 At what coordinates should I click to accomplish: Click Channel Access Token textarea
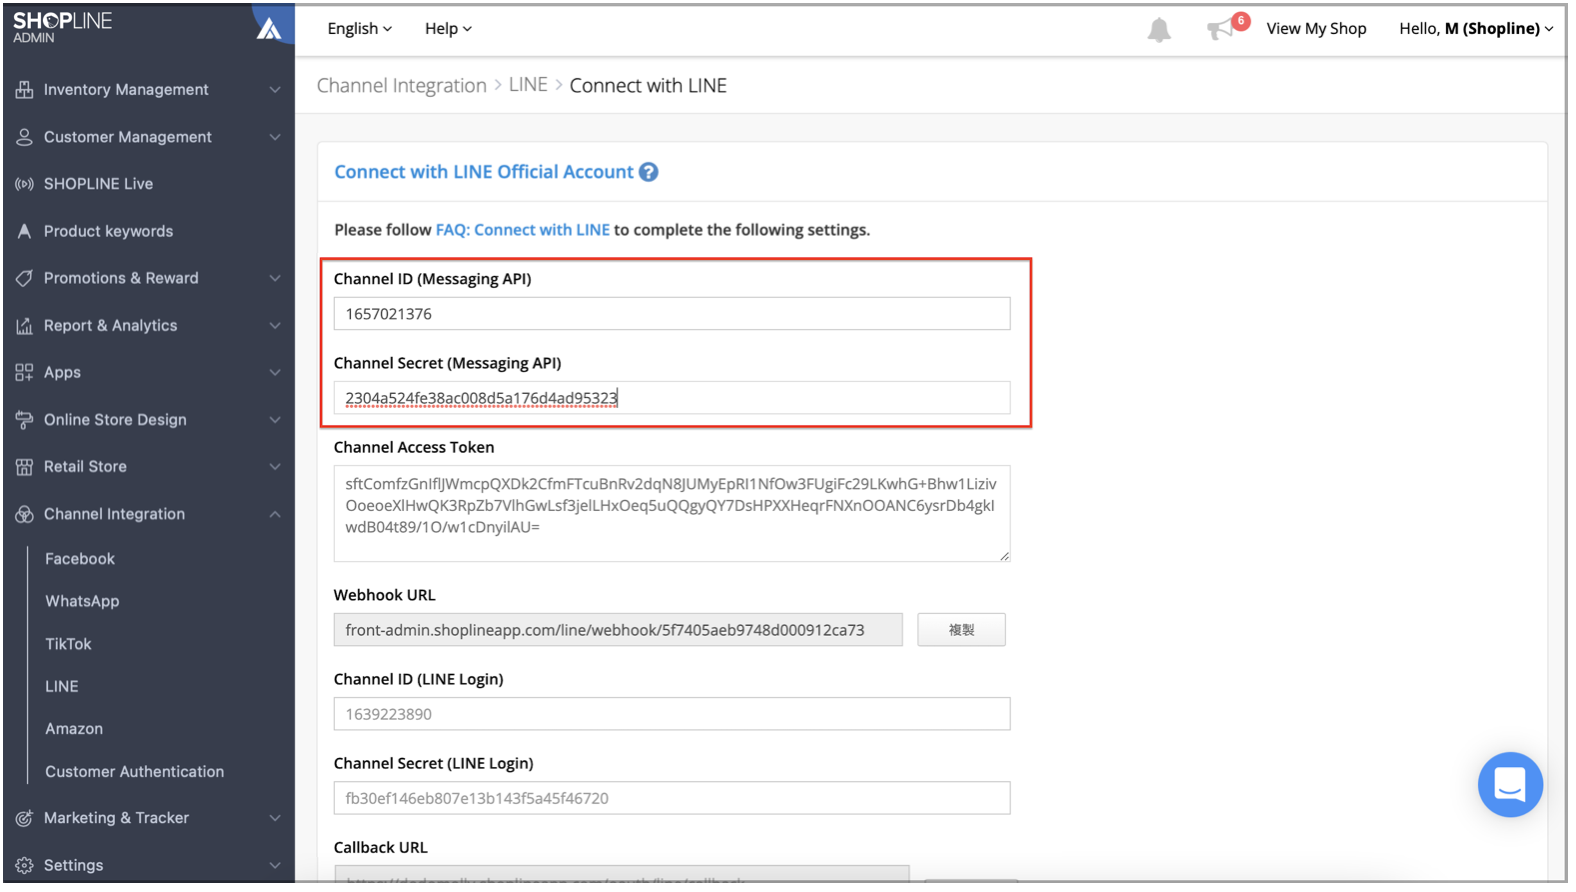(x=672, y=514)
